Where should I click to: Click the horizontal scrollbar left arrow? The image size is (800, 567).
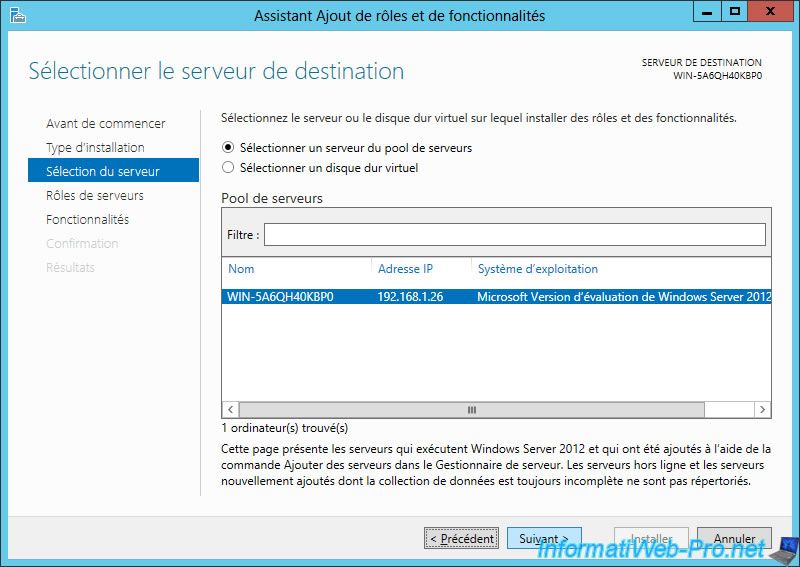point(231,409)
